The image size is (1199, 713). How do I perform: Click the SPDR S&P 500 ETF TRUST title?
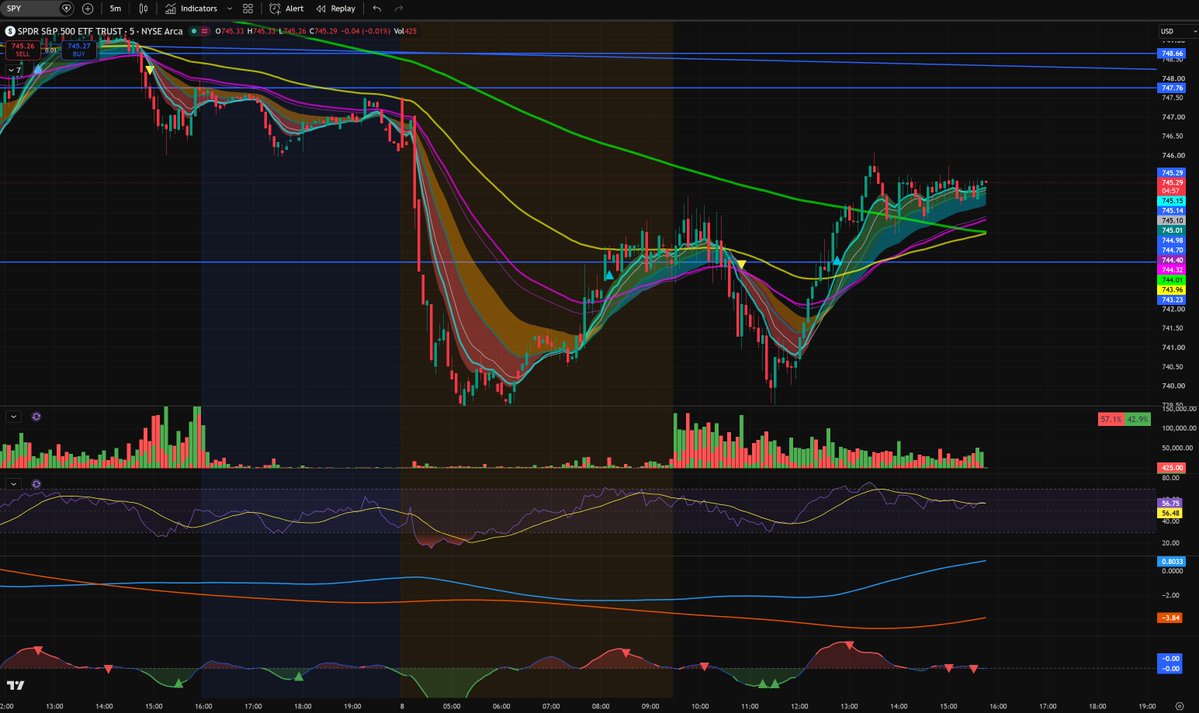[70, 31]
